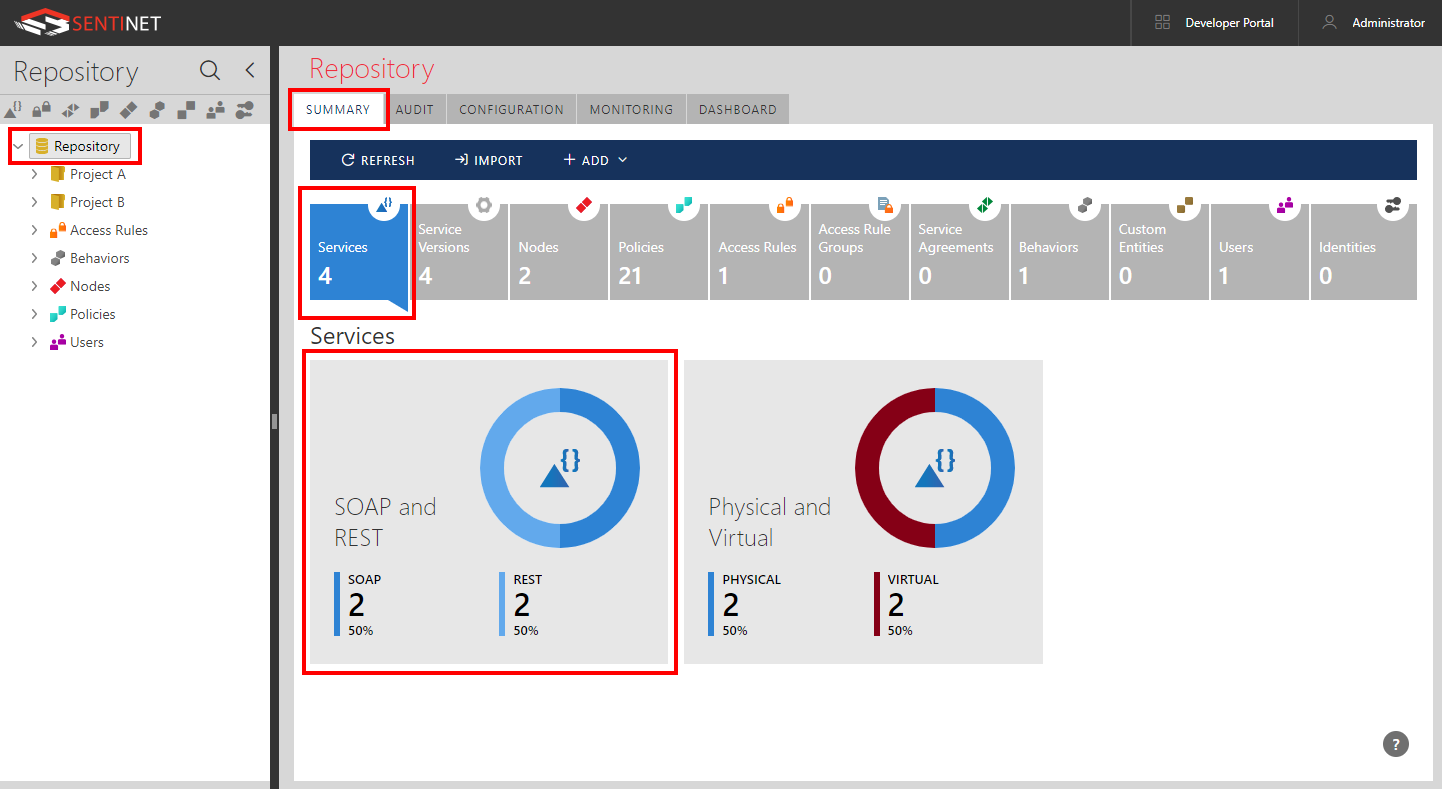The width and height of the screenshot is (1442, 789).
Task: Collapse the sidebar with the left arrow icon
Action: pos(250,70)
